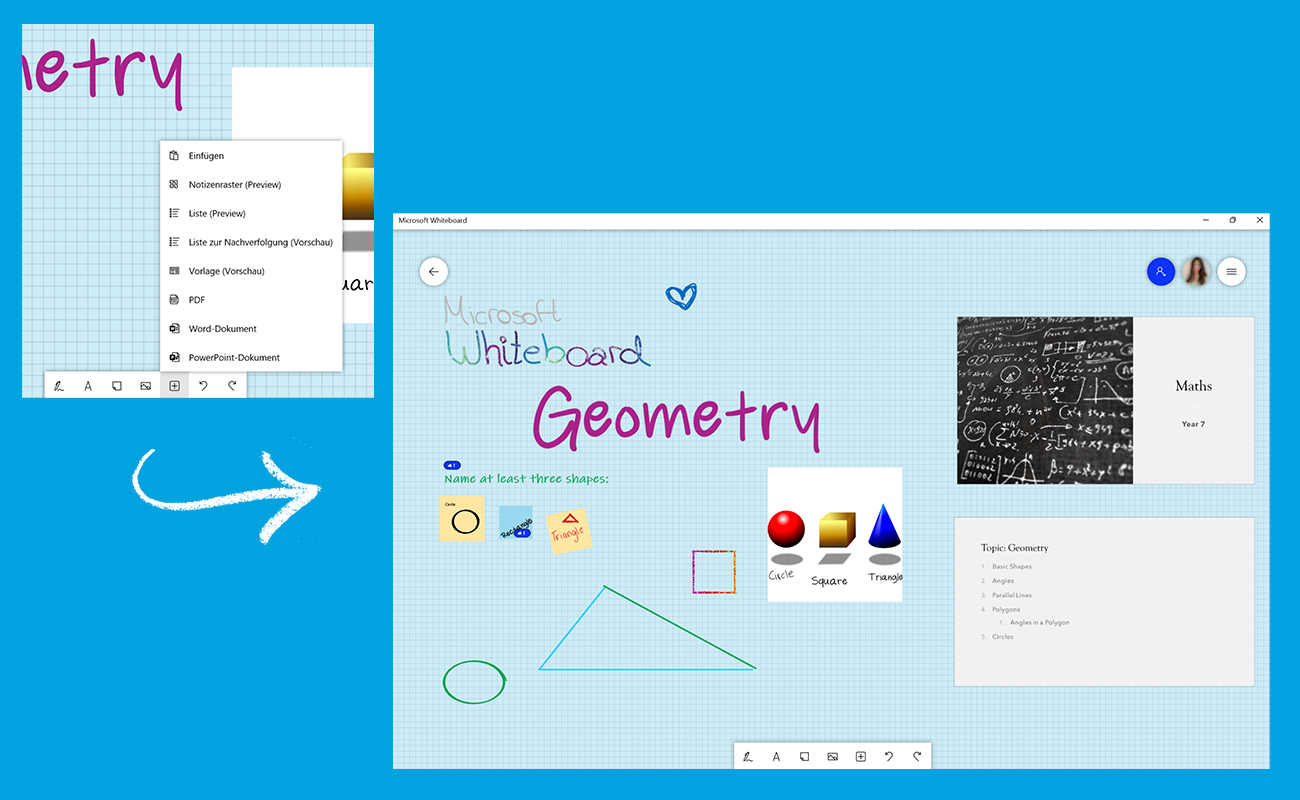
Task: Select the yellow Circle sticky note
Action: point(462,519)
